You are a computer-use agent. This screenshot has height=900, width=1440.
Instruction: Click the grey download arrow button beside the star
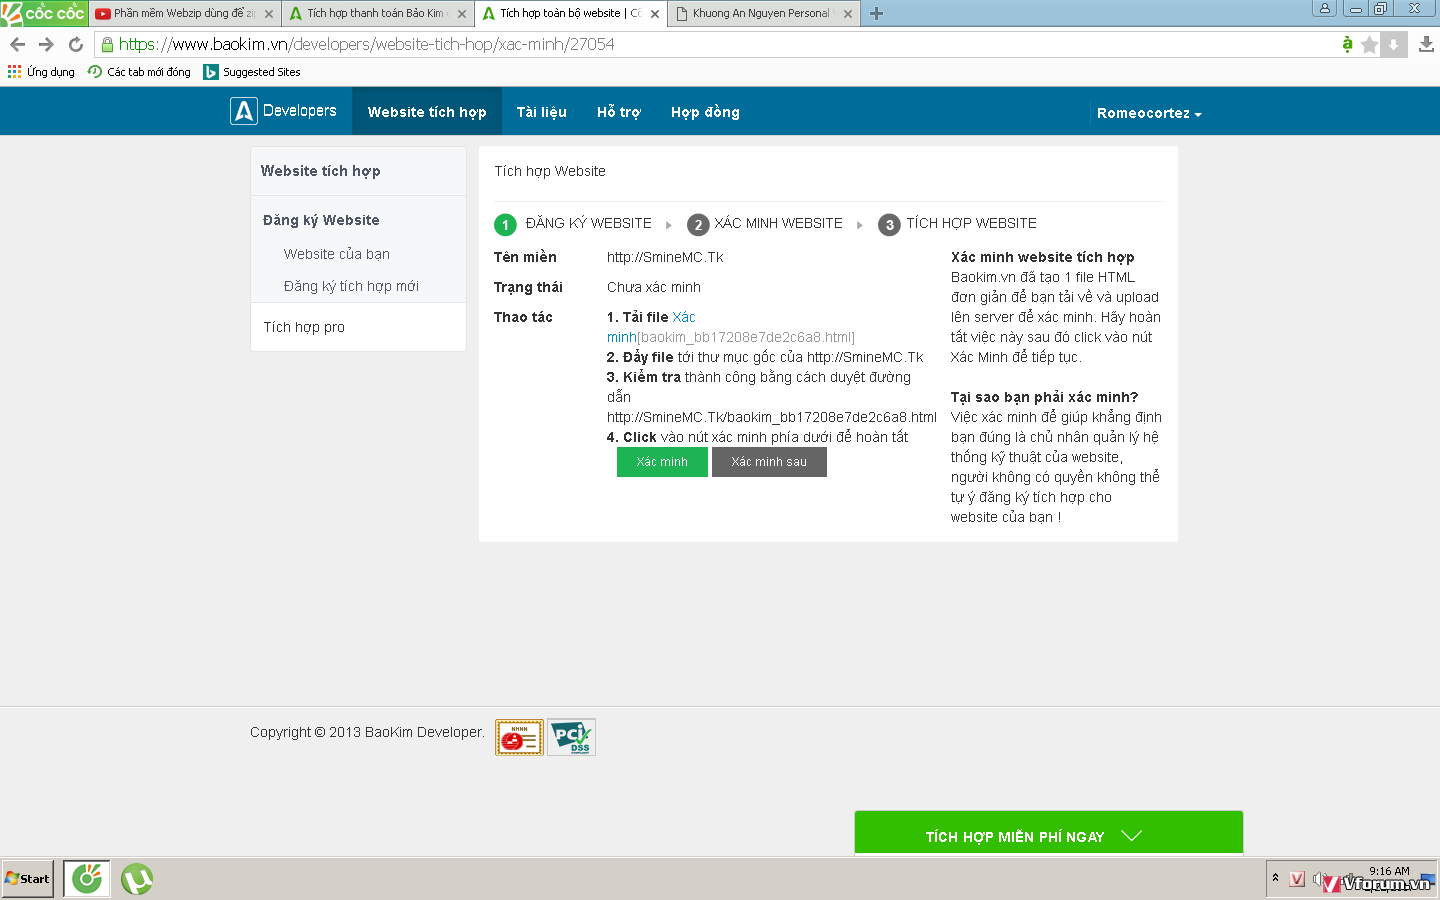point(1394,44)
